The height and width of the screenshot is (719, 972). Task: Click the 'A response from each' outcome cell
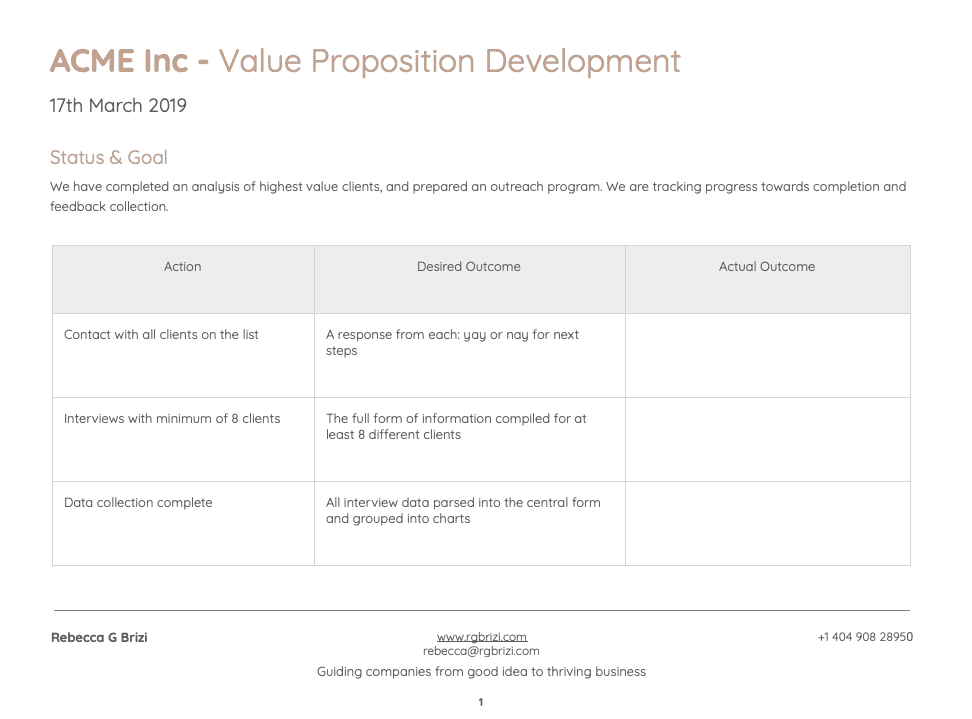point(469,355)
